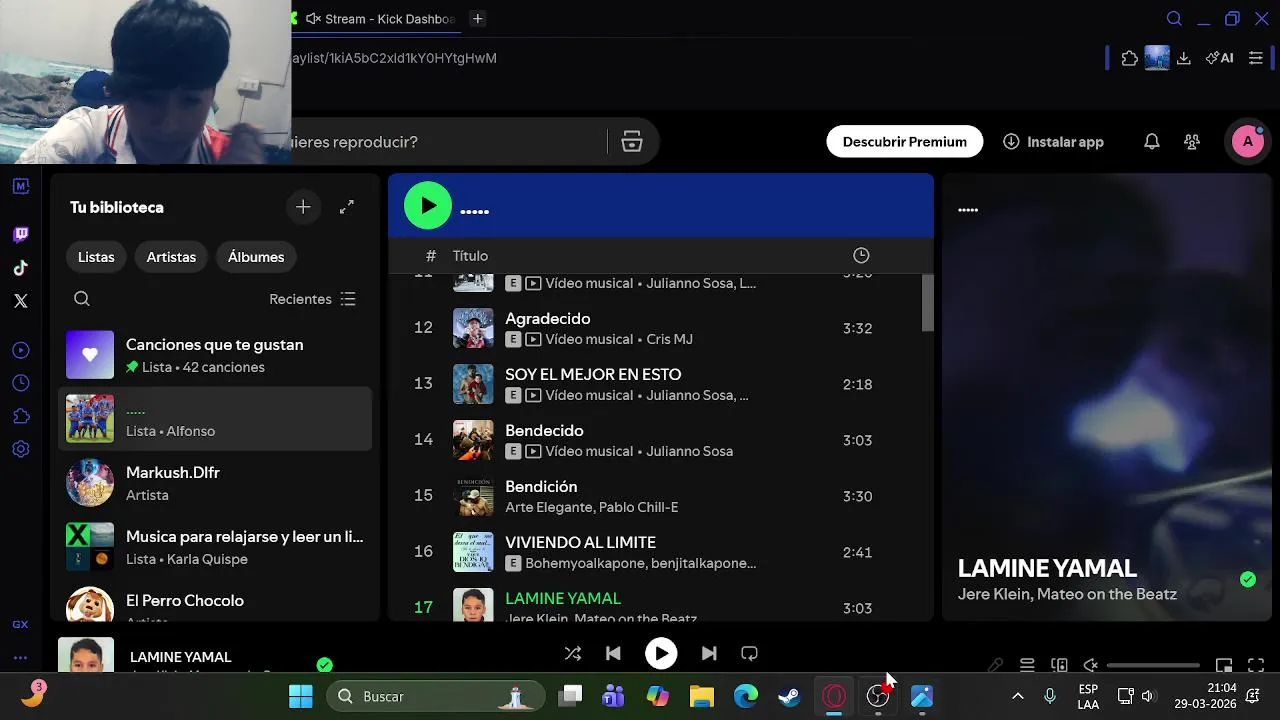The width and height of the screenshot is (1280, 720).
Task: Filter library by Álbumes
Action: point(256,257)
